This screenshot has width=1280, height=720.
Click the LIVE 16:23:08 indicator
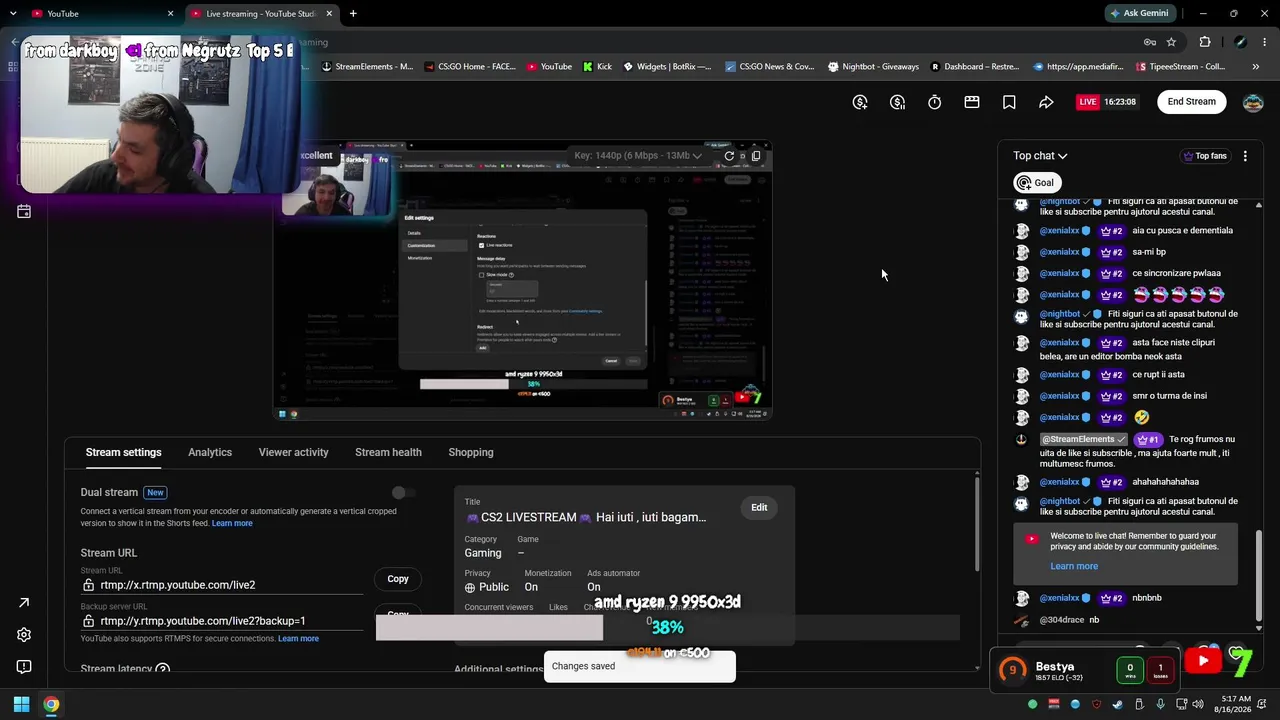pos(1107,102)
